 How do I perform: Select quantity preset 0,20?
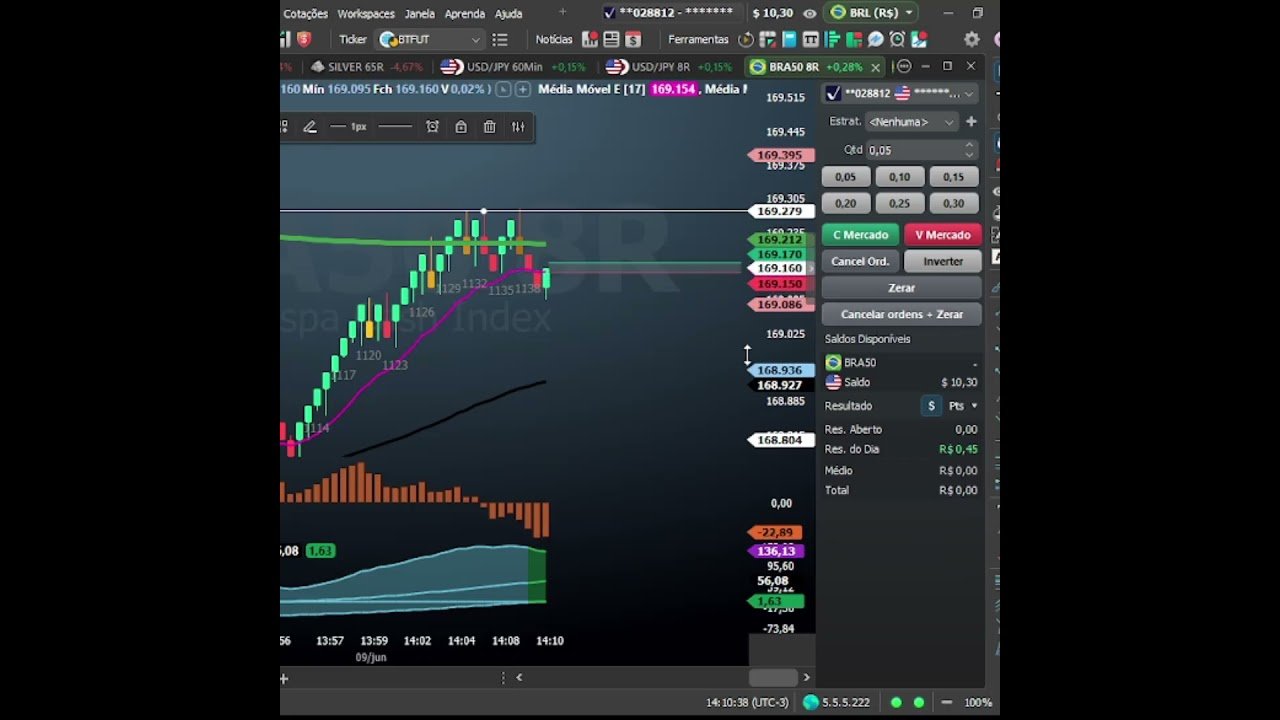coord(845,203)
